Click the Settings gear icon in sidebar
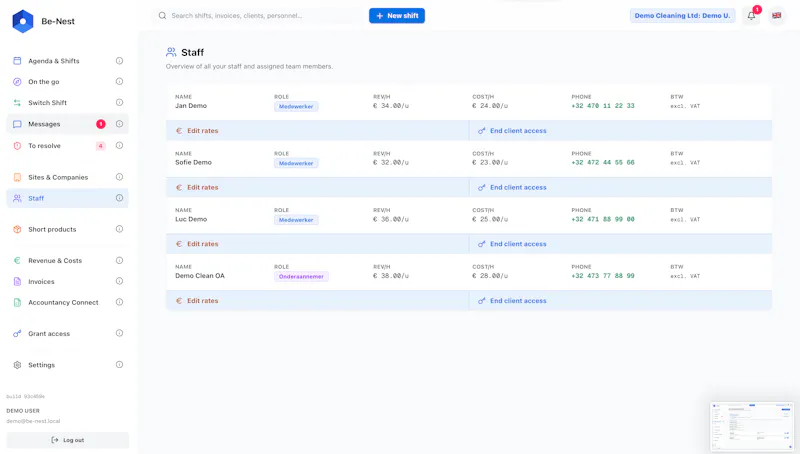The height and width of the screenshot is (454, 800). coord(17,365)
